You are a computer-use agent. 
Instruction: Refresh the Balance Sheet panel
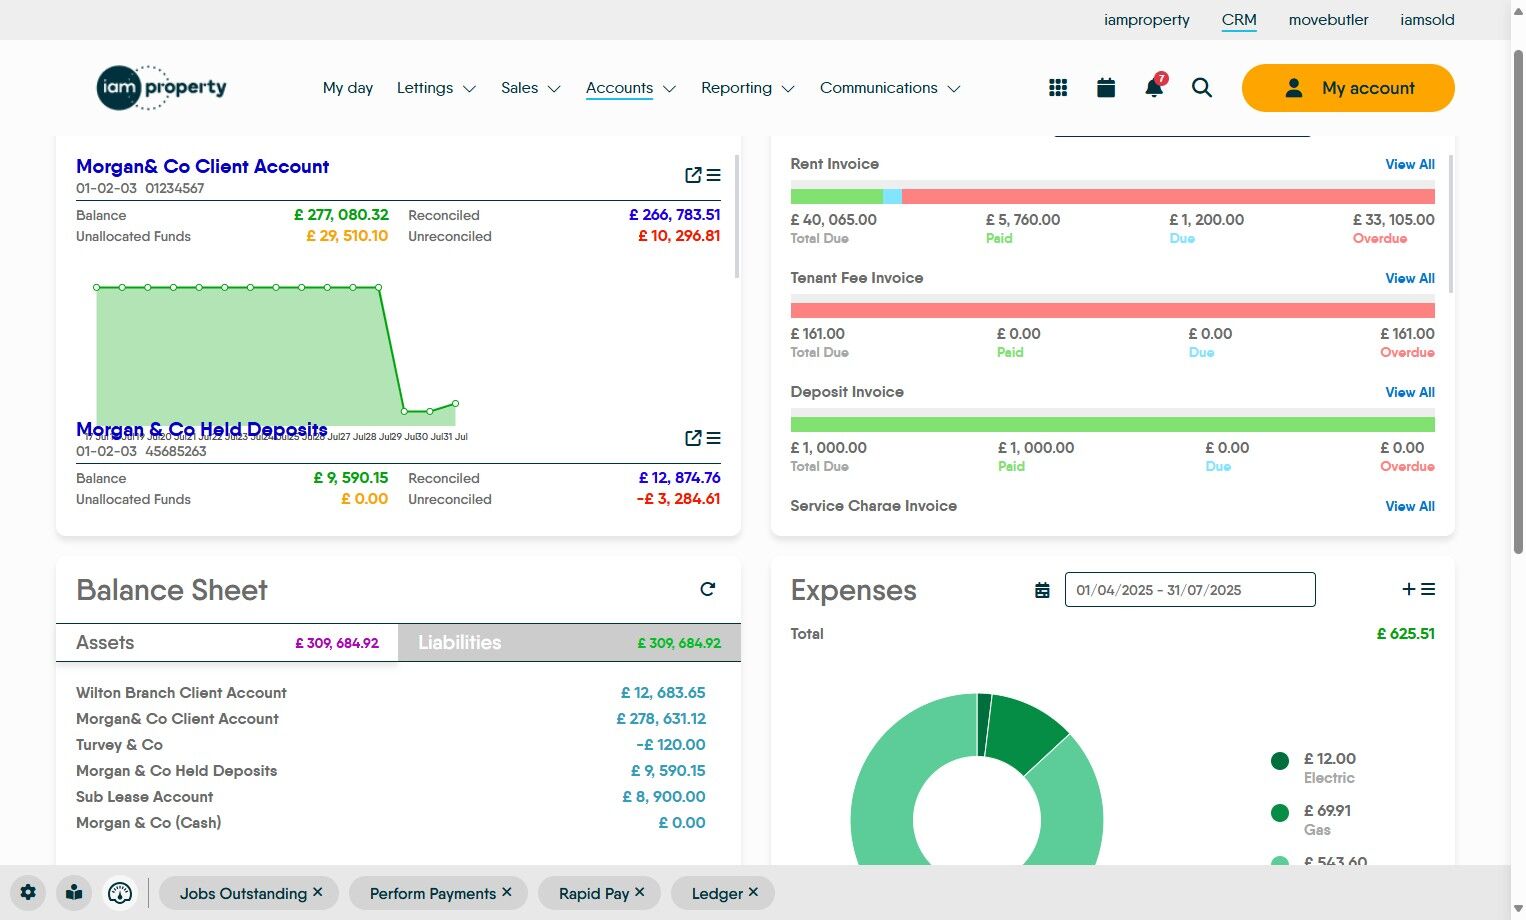(x=708, y=589)
